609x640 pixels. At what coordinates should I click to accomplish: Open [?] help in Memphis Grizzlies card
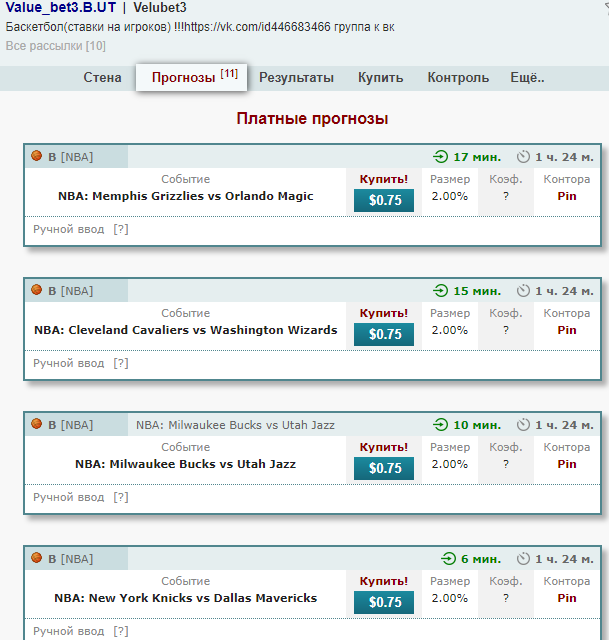(121, 229)
